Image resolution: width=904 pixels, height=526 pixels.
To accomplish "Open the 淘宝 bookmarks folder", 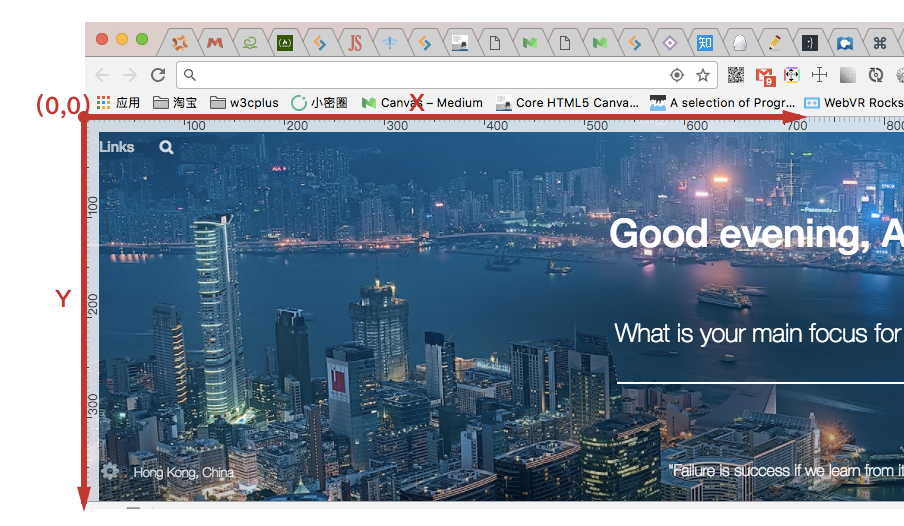I will 175,103.
